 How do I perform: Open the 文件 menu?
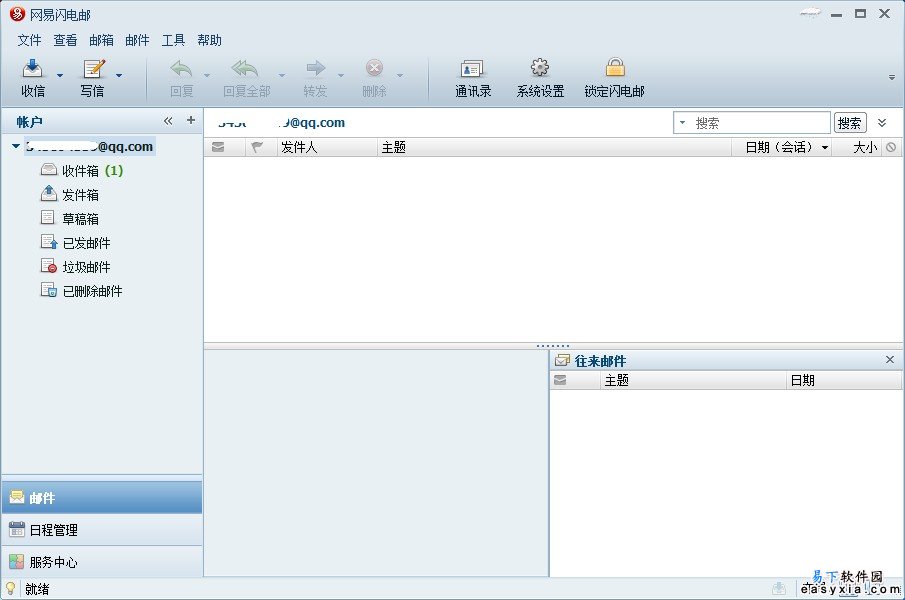[29, 40]
